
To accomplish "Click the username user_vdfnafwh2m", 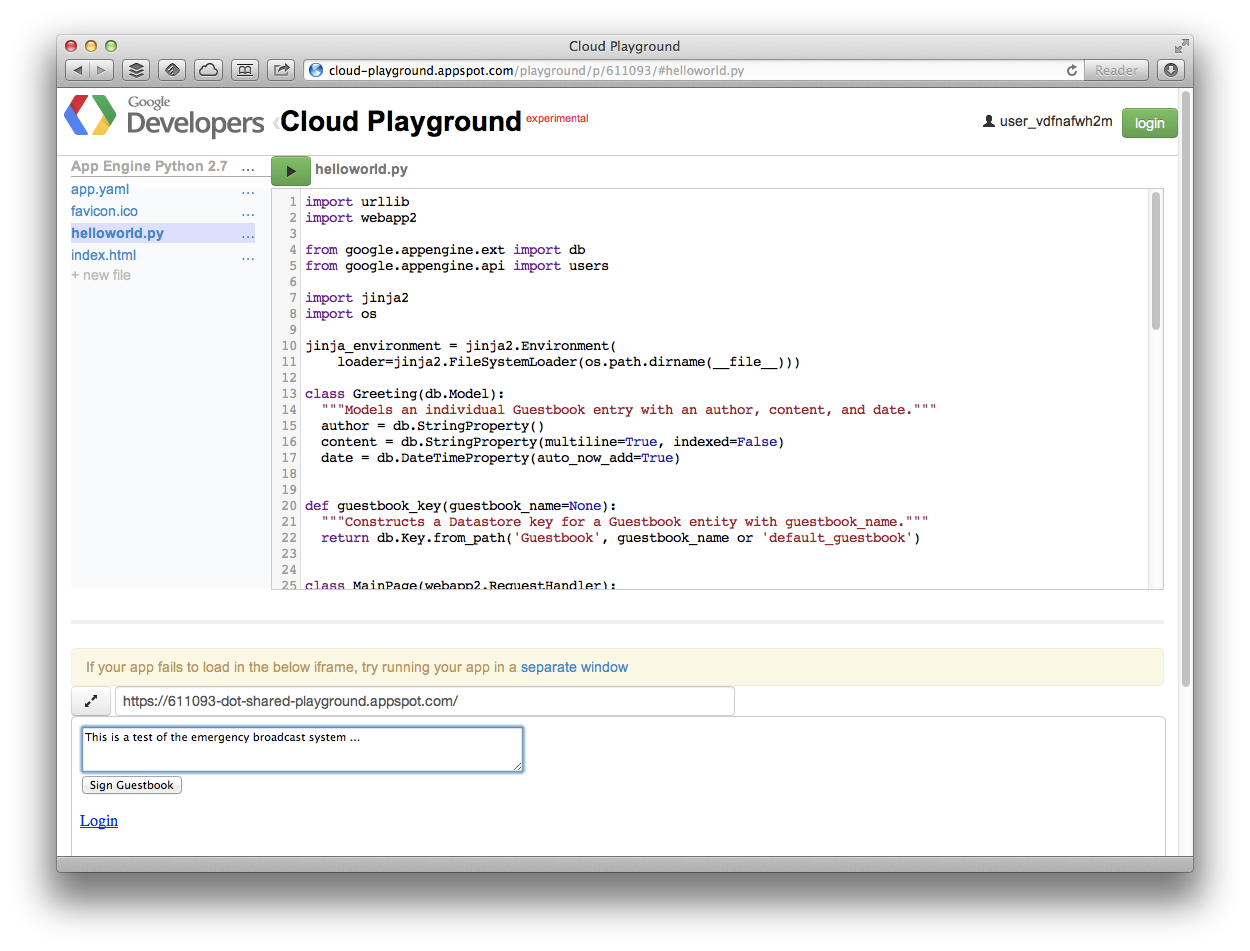I will [x=1056, y=122].
